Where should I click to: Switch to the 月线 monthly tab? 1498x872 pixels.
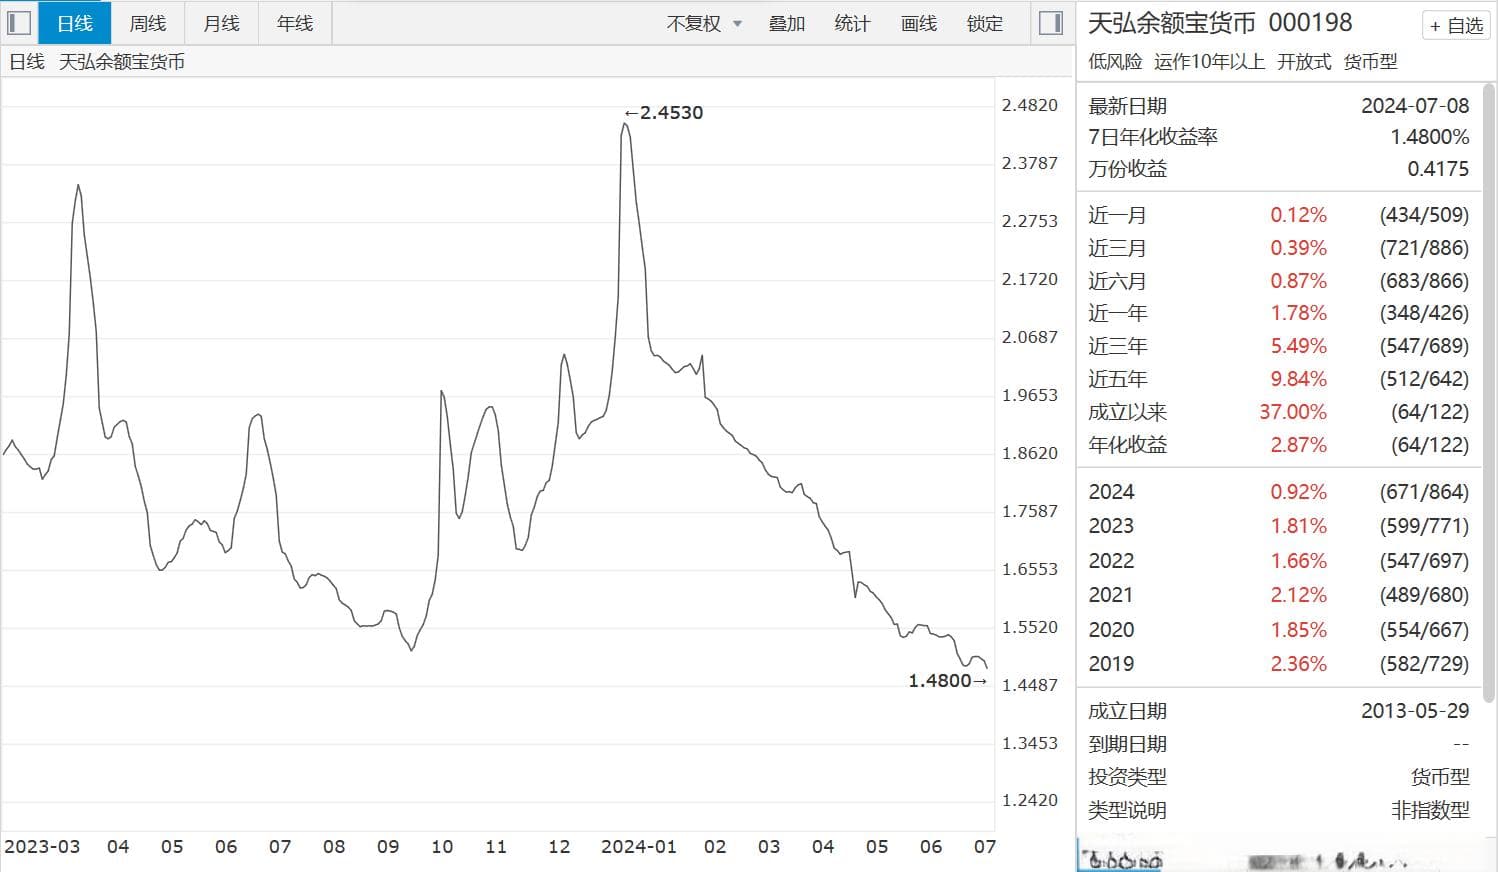point(221,23)
